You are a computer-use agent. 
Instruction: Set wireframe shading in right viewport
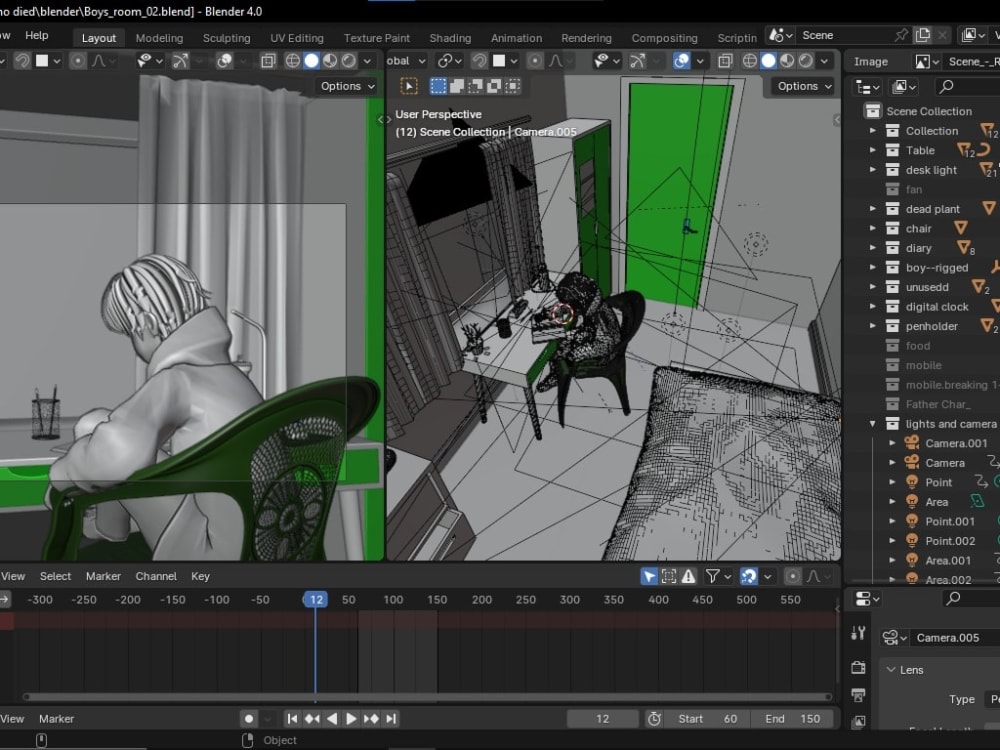750,61
